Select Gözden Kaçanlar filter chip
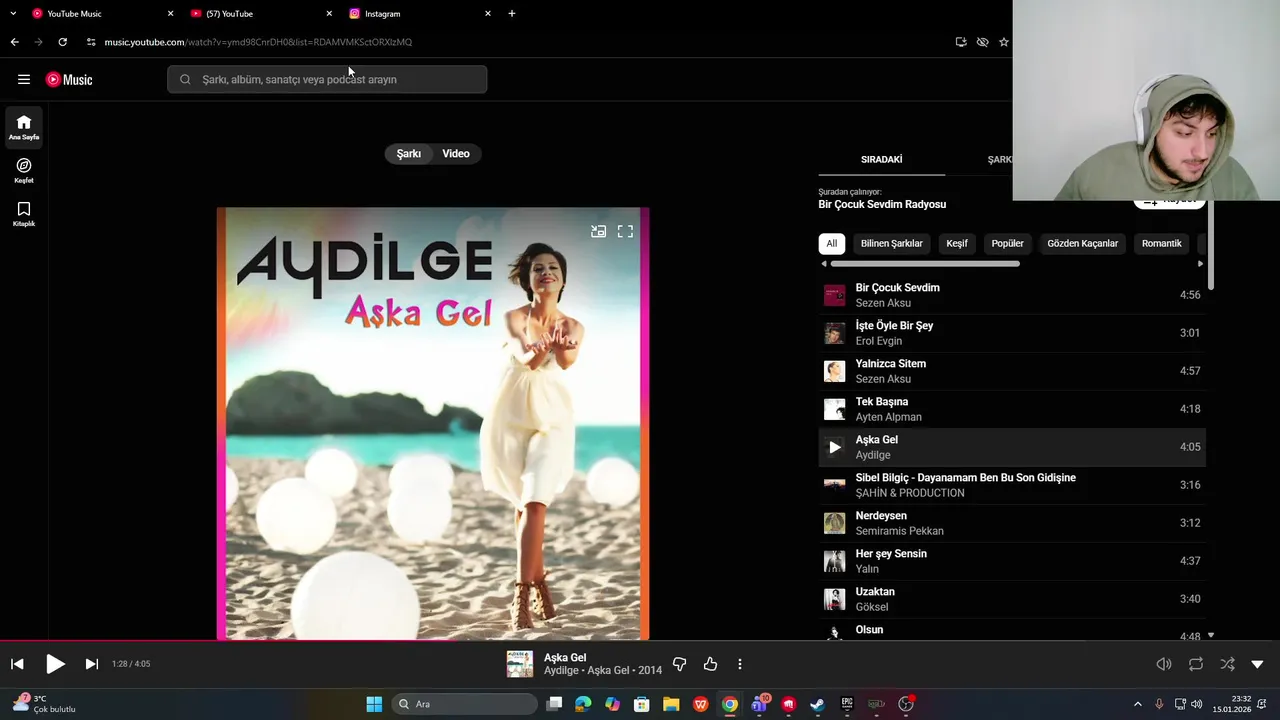Viewport: 1280px width, 720px height. click(x=1083, y=243)
